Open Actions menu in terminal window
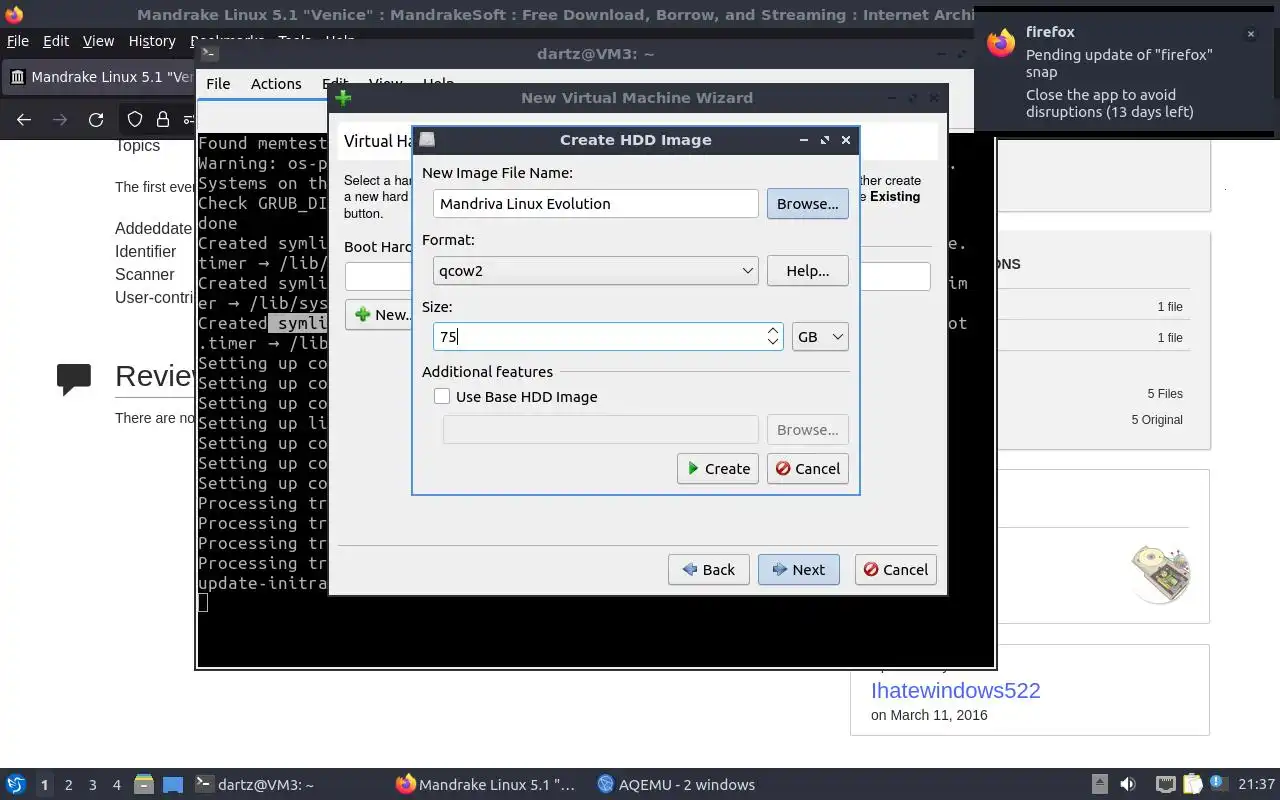Image resolution: width=1280 pixels, height=800 pixels. pos(276,84)
